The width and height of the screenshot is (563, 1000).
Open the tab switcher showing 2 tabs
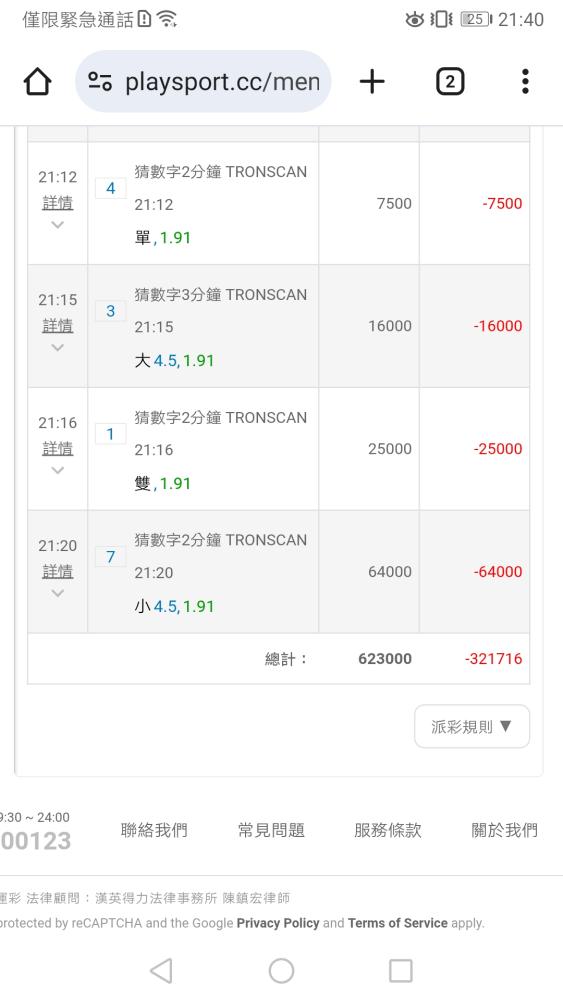click(450, 82)
